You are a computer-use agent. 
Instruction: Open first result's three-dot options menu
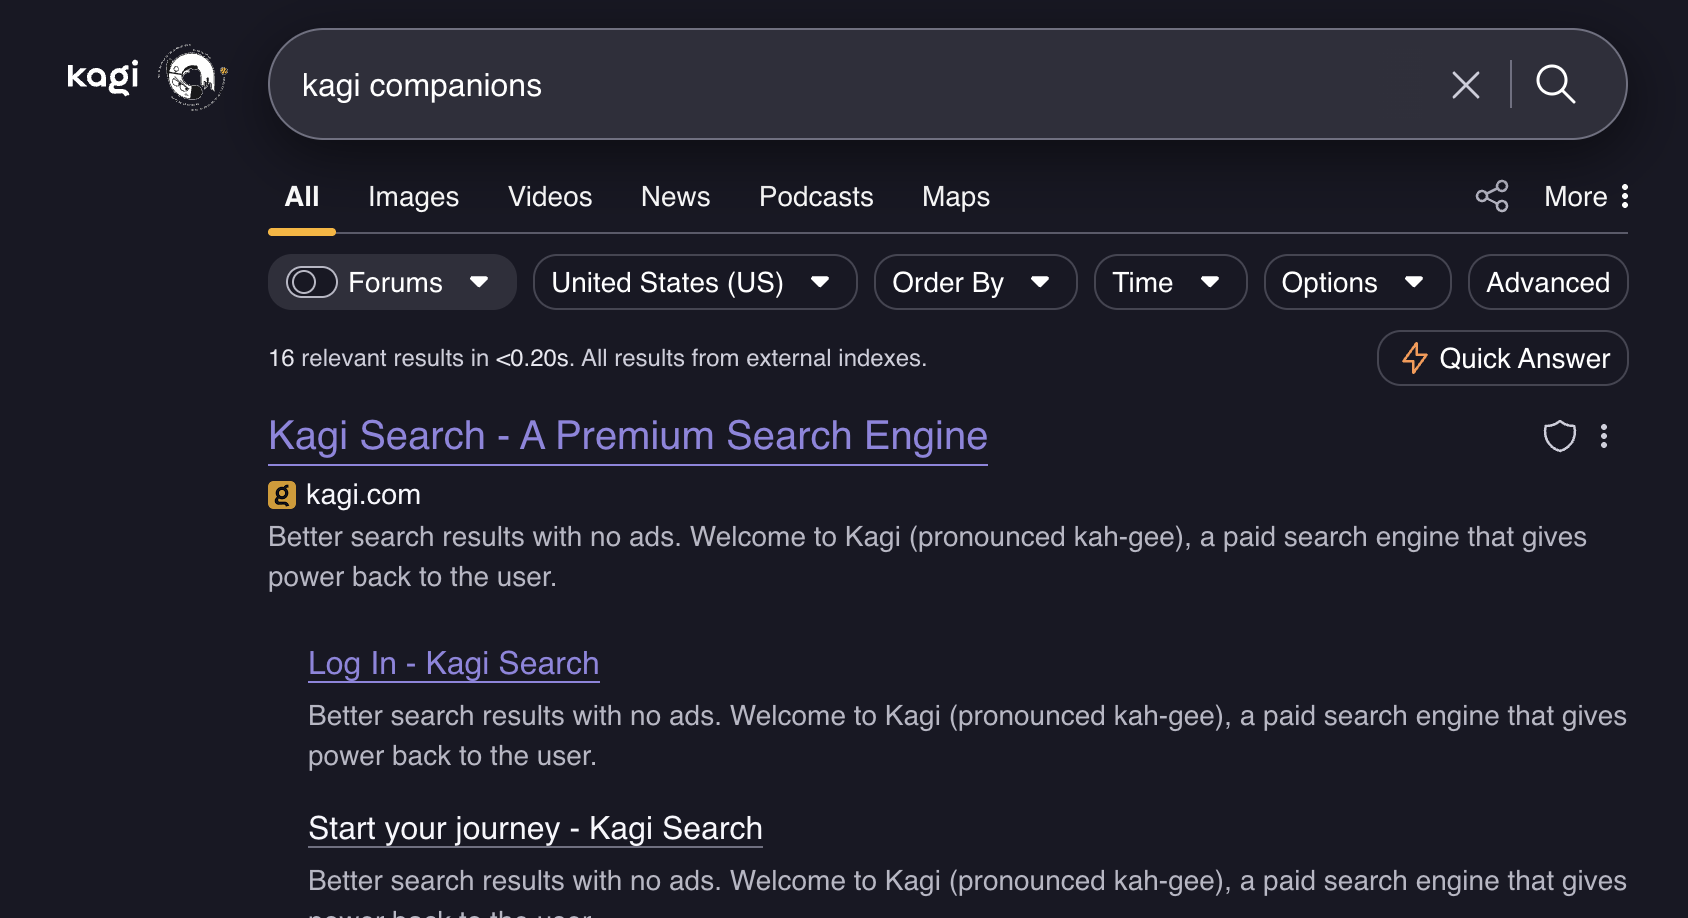(1603, 436)
